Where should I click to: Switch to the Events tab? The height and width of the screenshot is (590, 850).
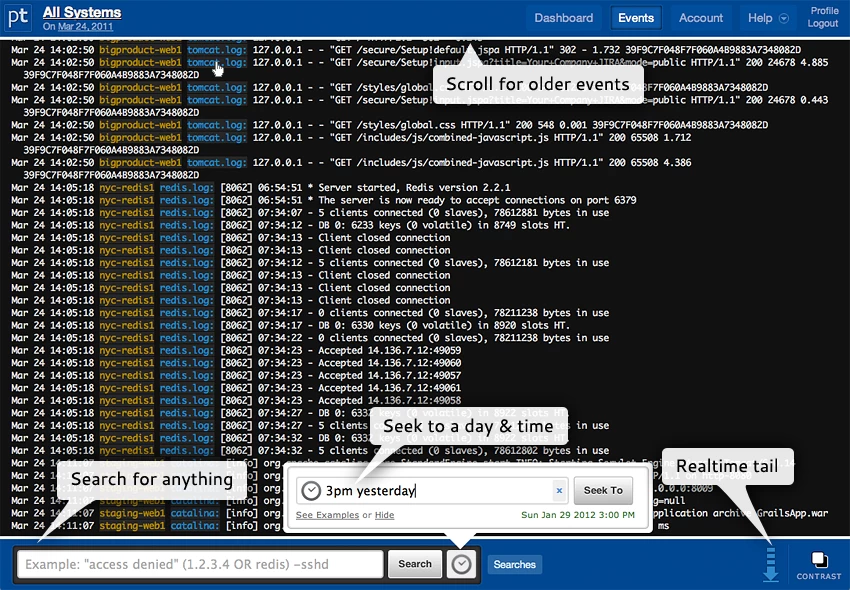[636, 18]
